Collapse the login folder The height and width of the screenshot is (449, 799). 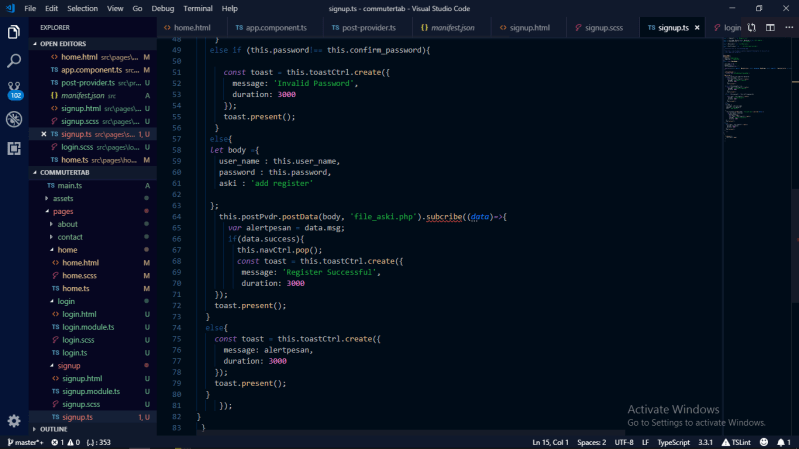tap(93, 301)
